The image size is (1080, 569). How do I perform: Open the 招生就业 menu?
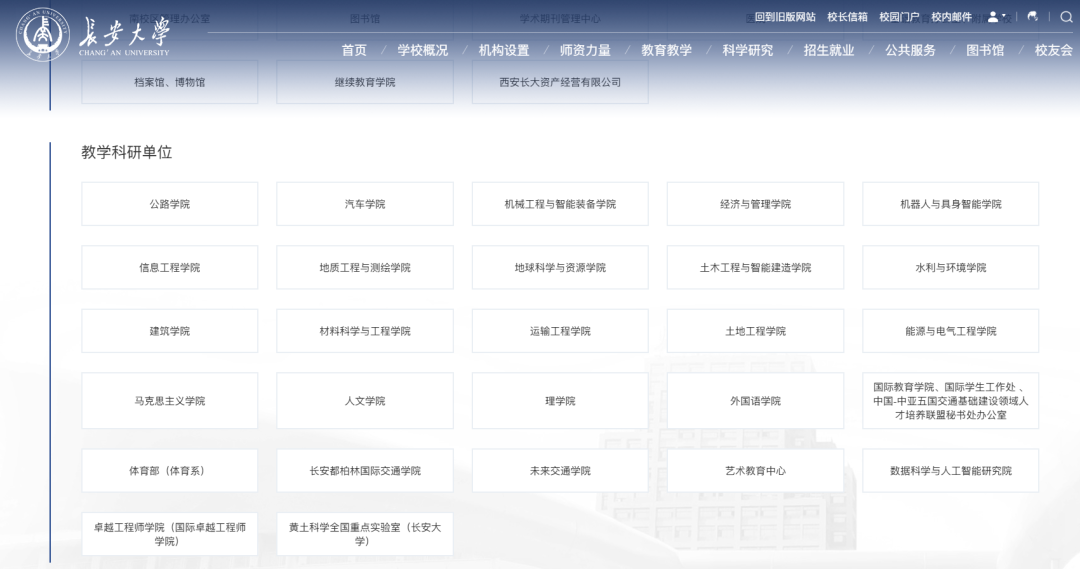pyautogui.click(x=829, y=50)
